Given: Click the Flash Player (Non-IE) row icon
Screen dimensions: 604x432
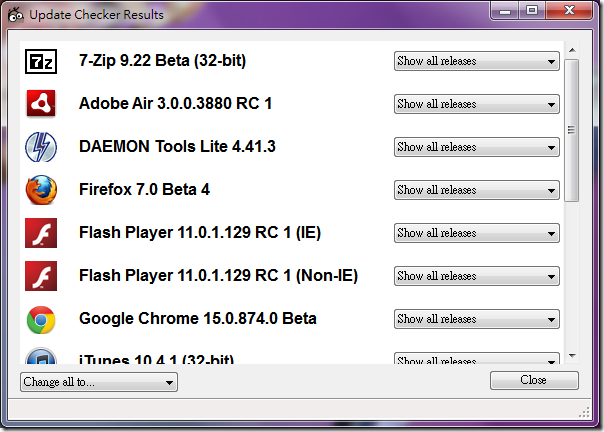Looking at the screenshot, I should (41, 276).
